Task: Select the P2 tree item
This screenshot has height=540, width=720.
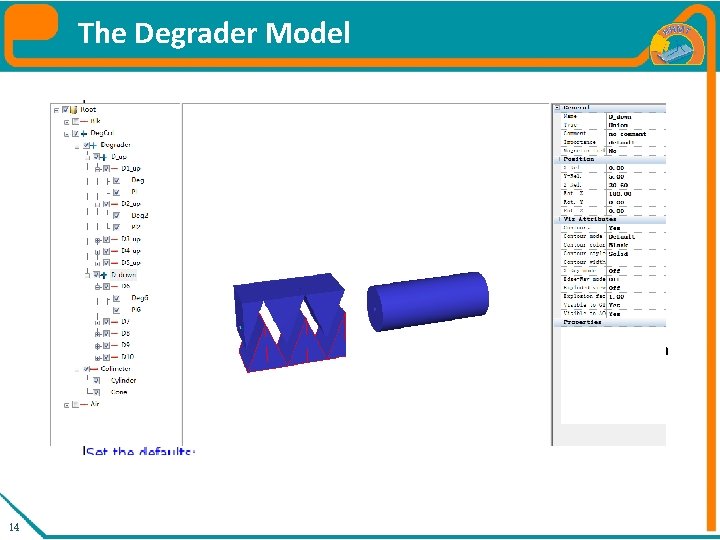Action: (x=135, y=227)
